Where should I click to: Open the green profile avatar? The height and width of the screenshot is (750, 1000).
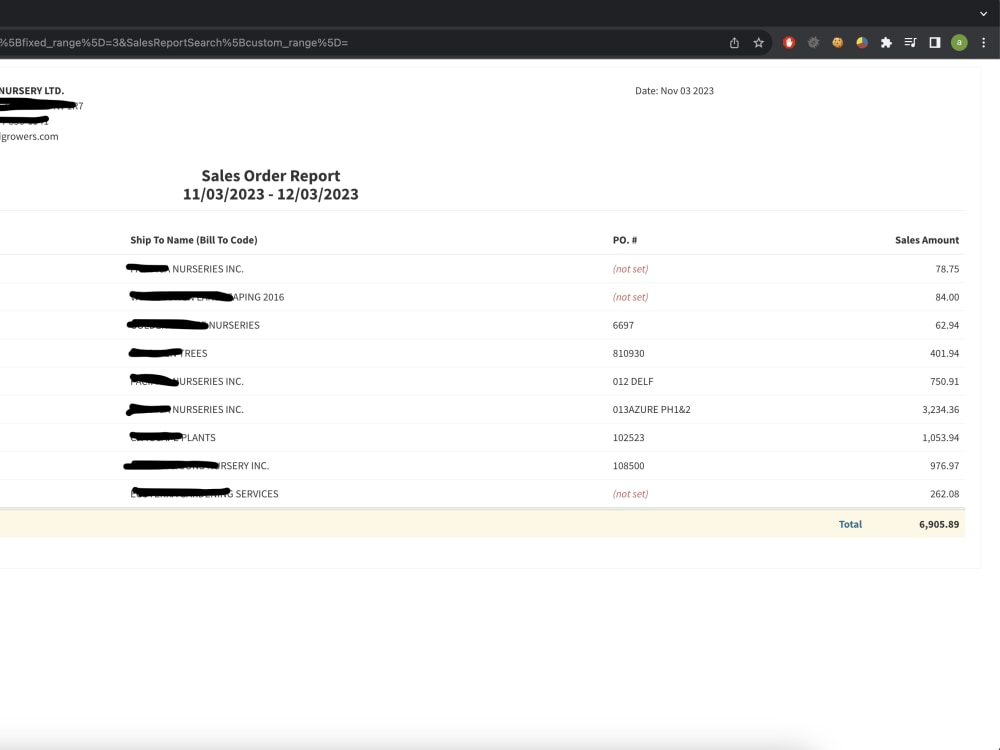959,43
